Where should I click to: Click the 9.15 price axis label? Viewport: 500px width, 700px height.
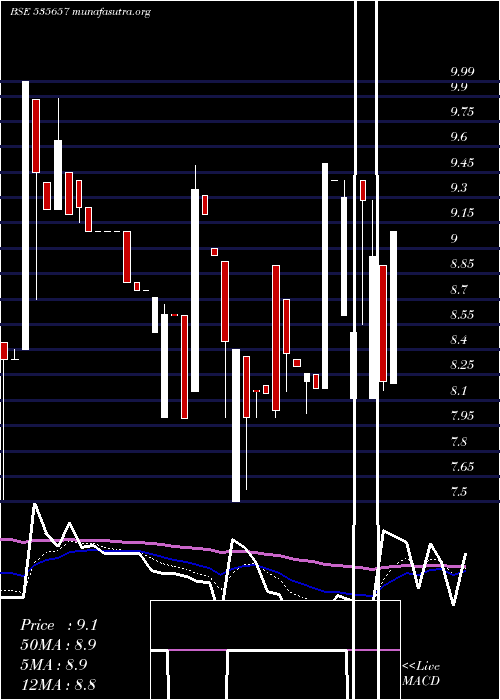click(x=462, y=213)
